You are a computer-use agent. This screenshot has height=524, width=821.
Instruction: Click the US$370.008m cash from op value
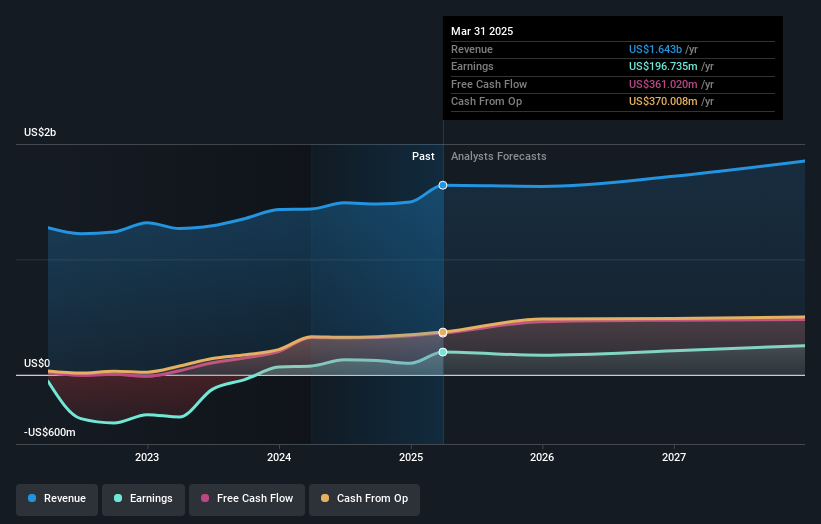click(663, 102)
